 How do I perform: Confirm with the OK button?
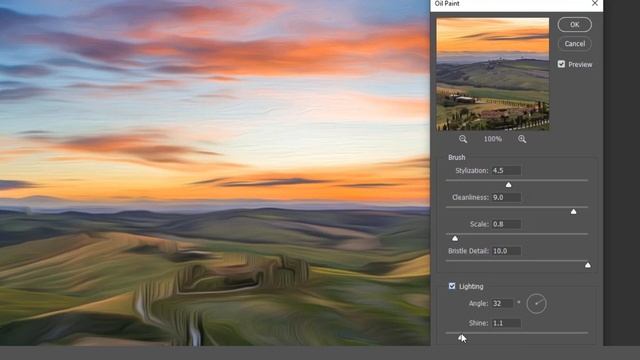(575, 24)
